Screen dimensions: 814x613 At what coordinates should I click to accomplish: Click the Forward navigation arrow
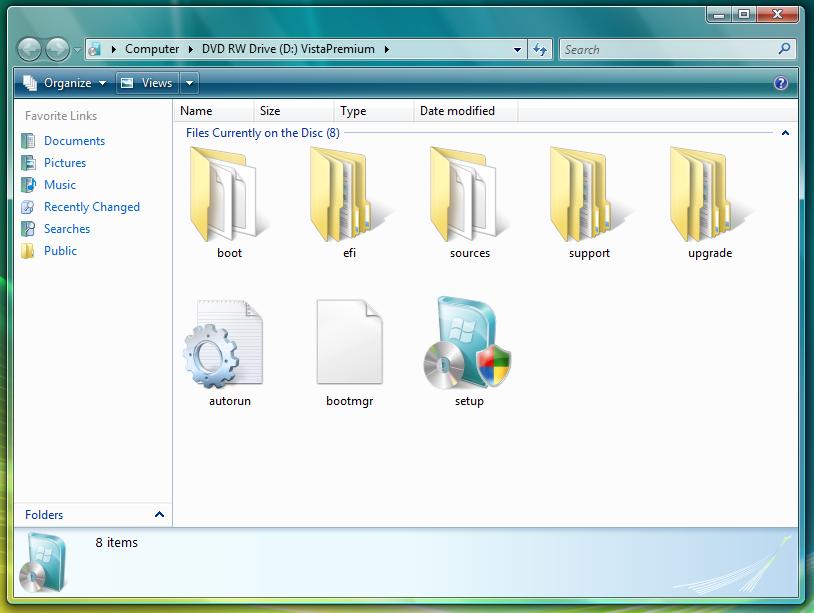[x=57, y=50]
